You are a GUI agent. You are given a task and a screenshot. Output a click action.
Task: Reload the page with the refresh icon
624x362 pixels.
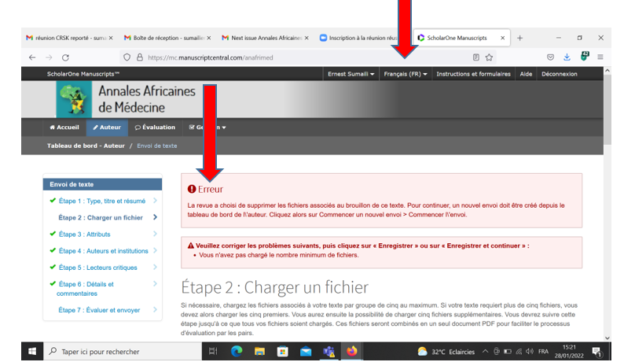click(66, 58)
